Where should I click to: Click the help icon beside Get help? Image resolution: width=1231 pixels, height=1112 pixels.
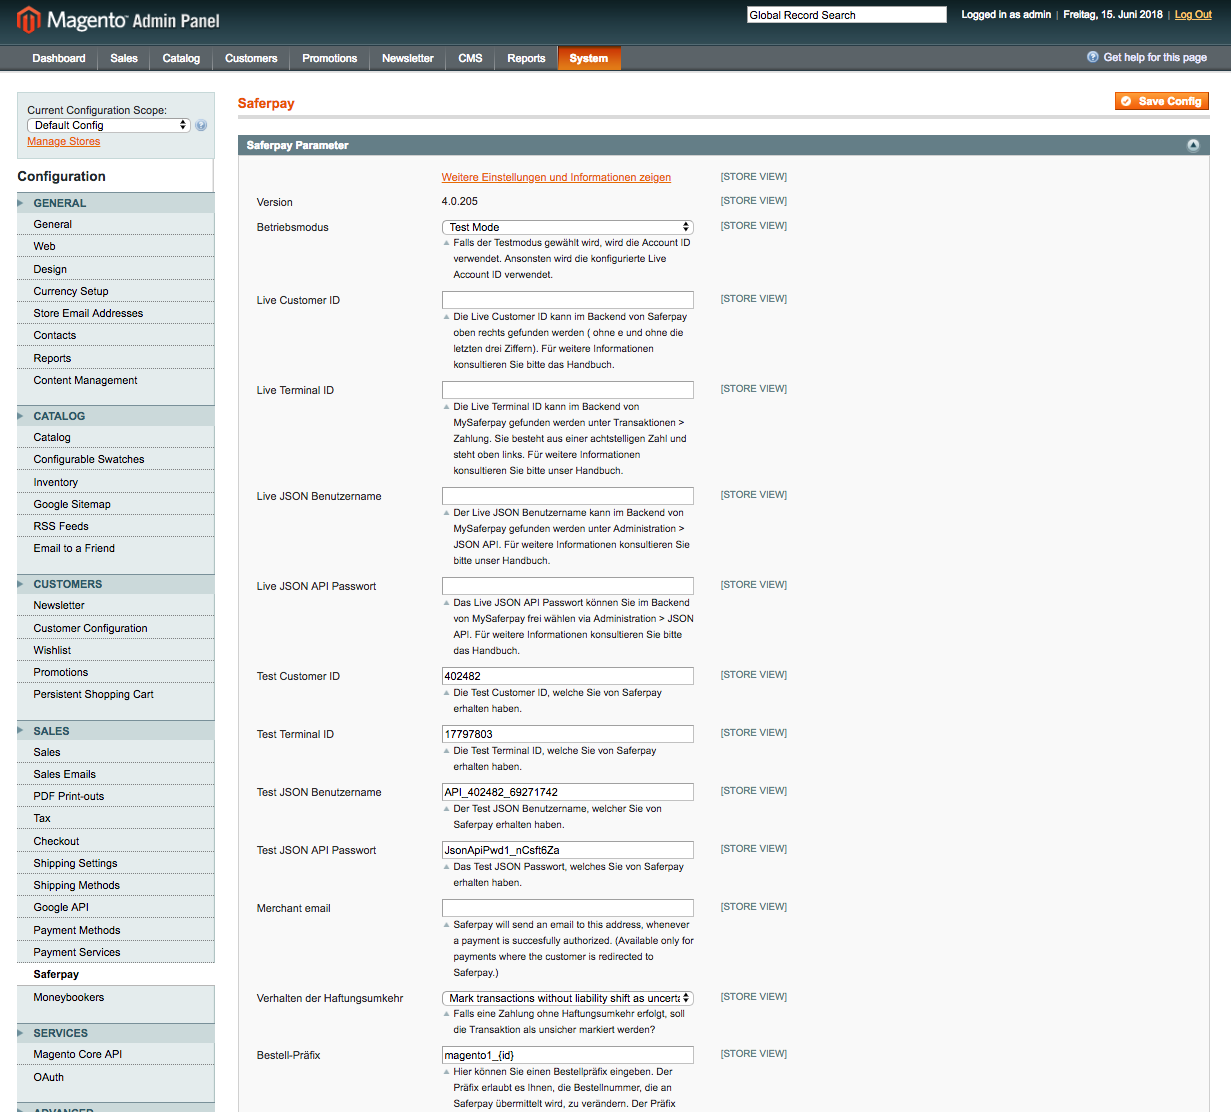[1093, 57]
